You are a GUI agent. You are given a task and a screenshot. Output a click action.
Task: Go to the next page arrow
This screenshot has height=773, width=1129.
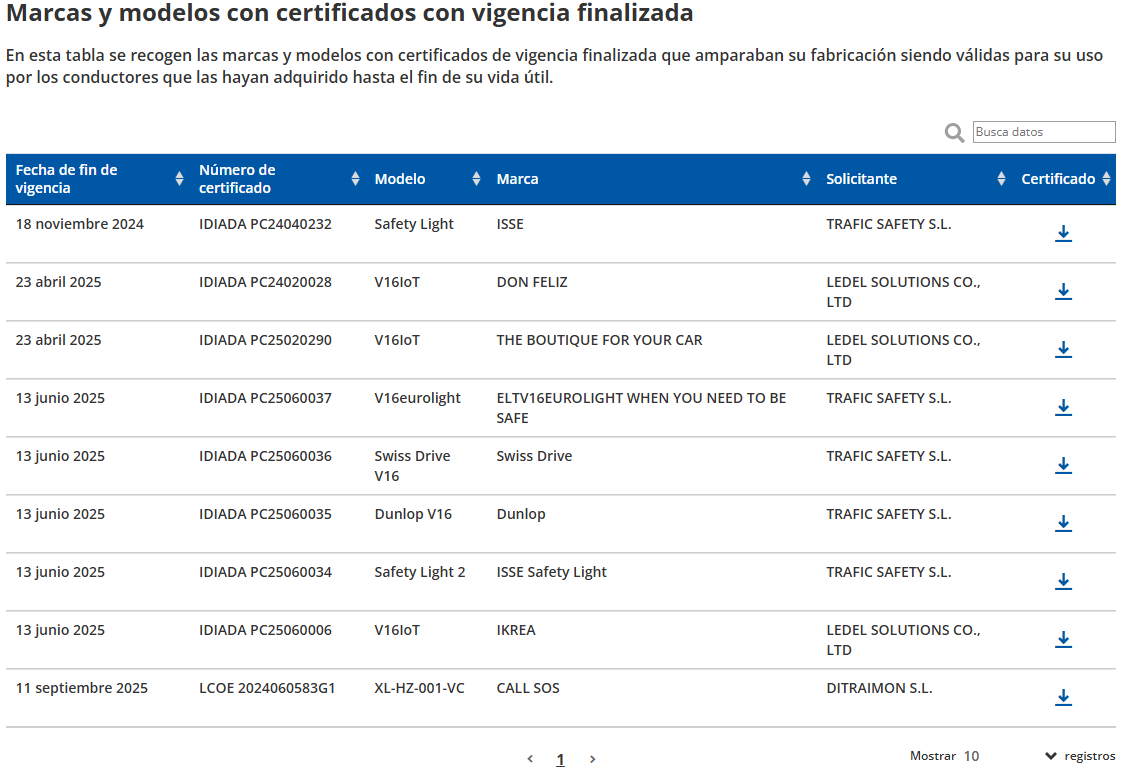coord(592,759)
